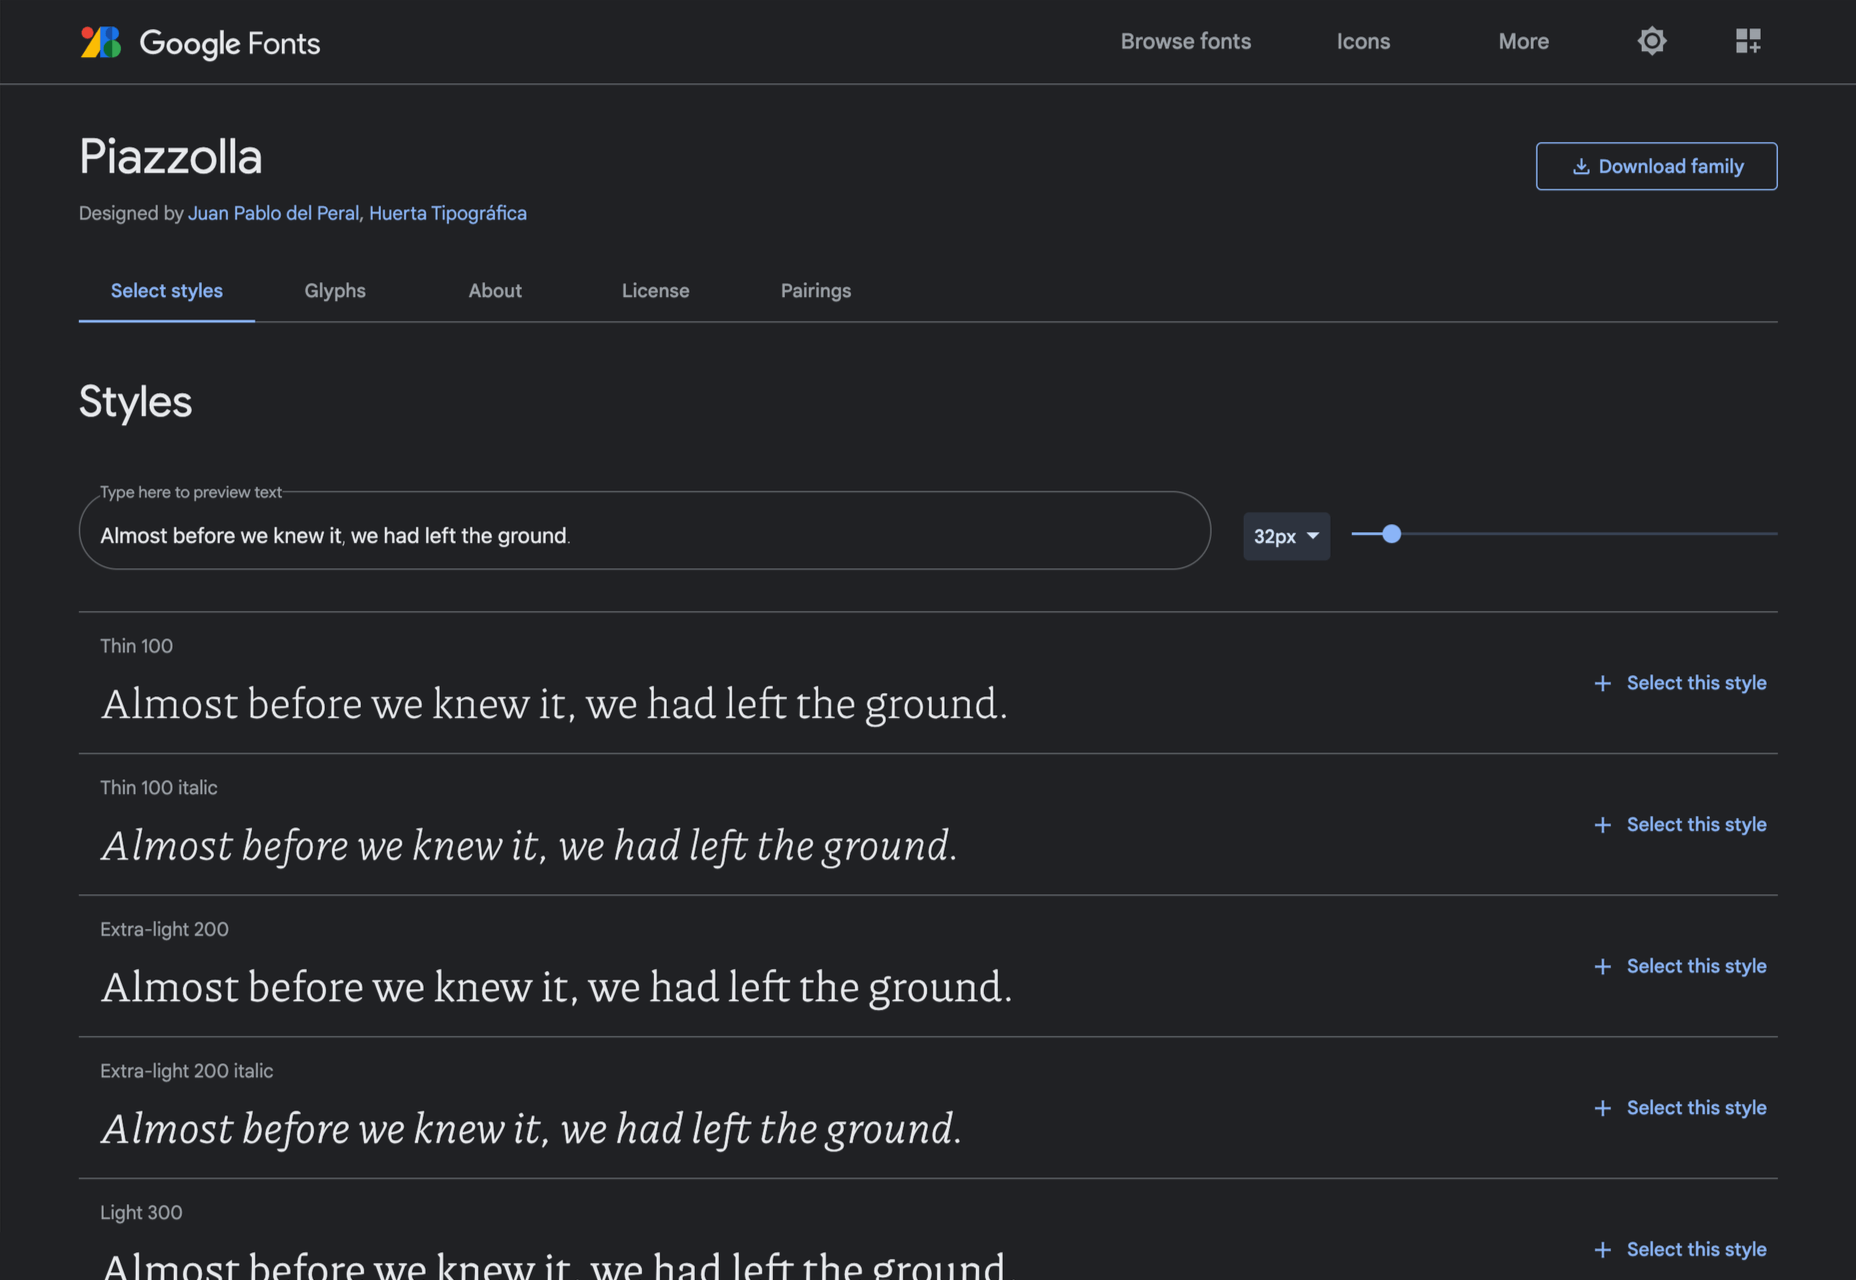Click the Light 300 label
The width and height of the screenshot is (1856, 1280).
coord(141,1213)
